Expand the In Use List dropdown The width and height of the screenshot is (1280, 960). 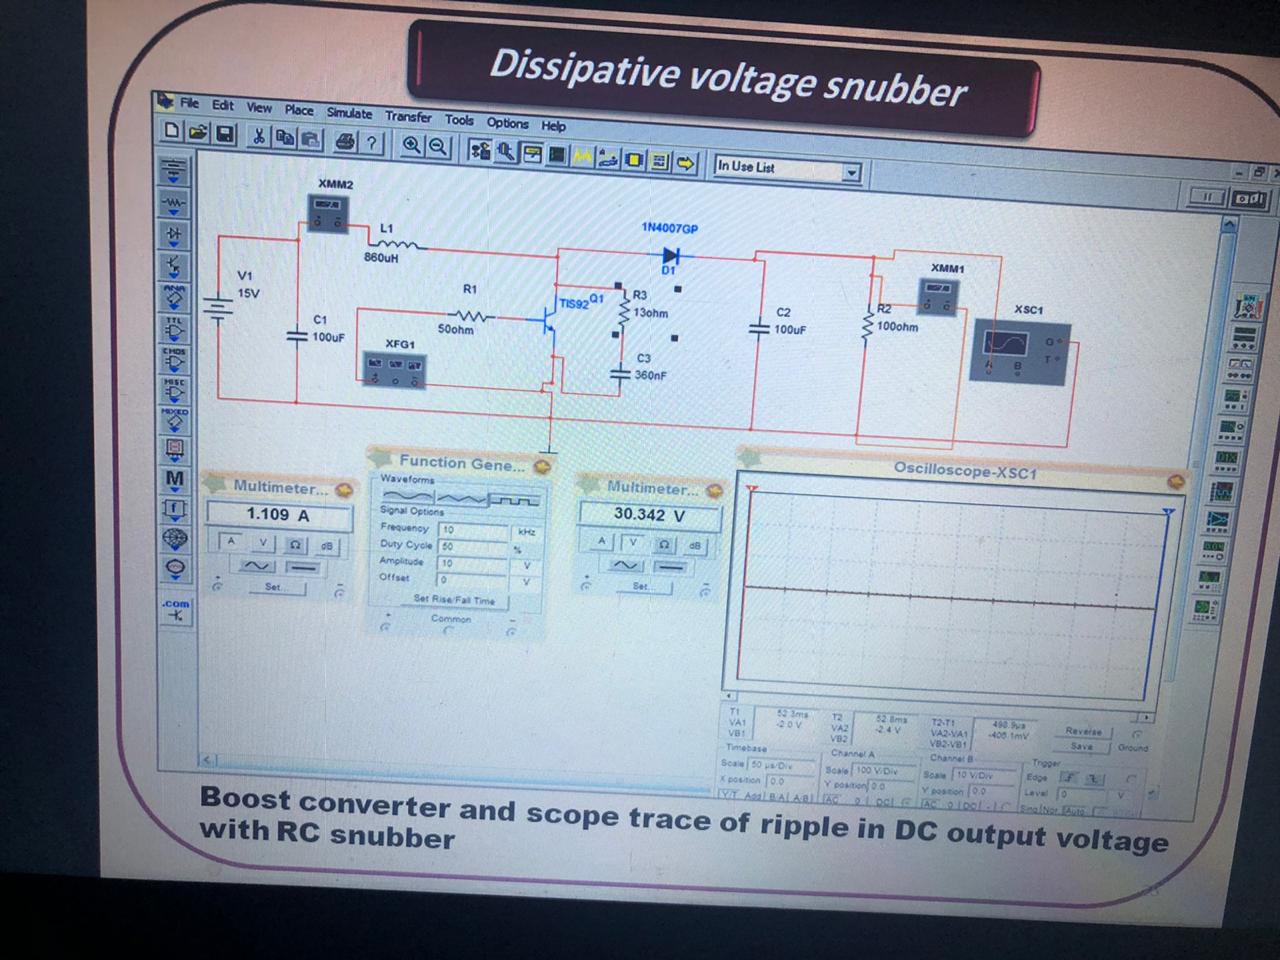click(x=851, y=173)
